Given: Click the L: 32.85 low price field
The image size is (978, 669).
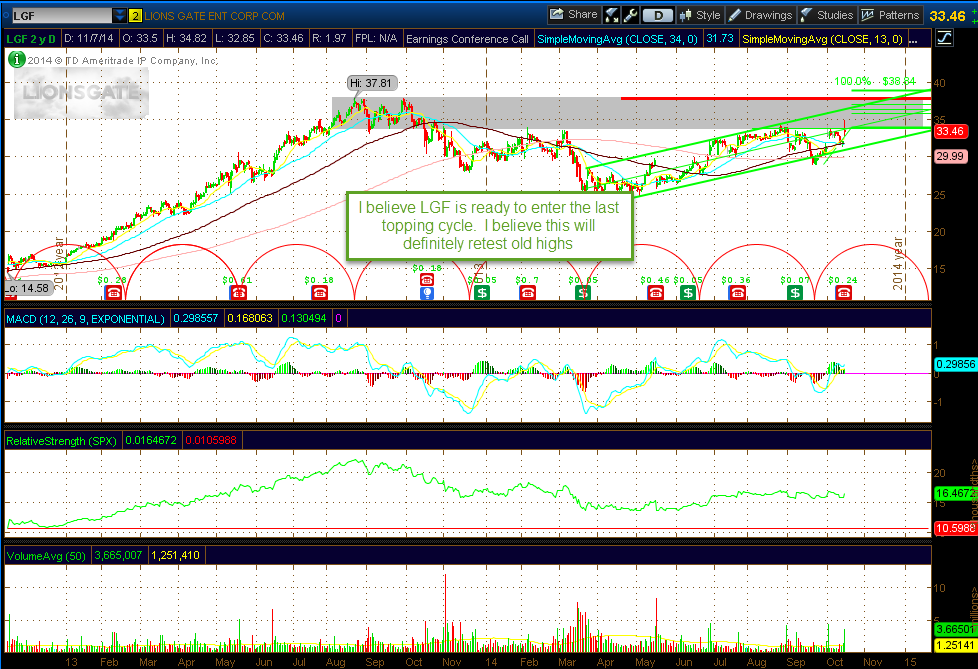Looking at the screenshot, I should pyautogui.click(x=236, y=39).
